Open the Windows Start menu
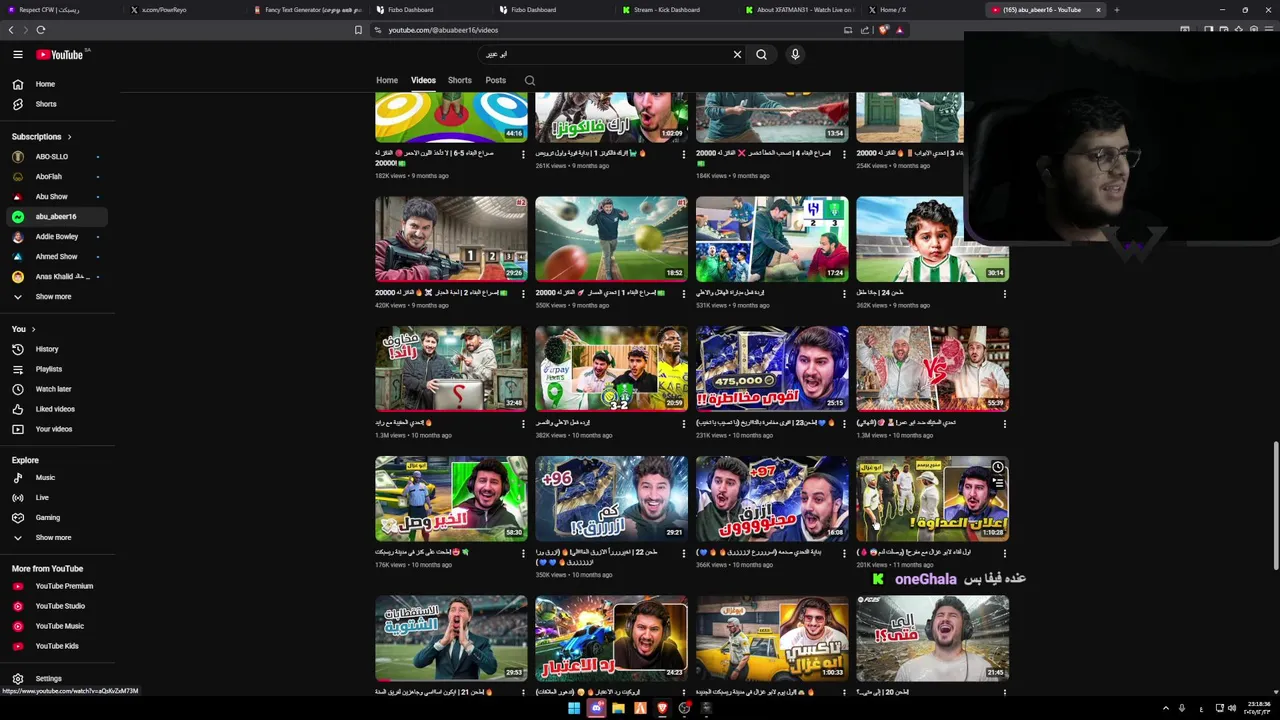Image resolution: width=1280 pixels, height=720 pixels. pyautogui.click(x=574, y=708)
